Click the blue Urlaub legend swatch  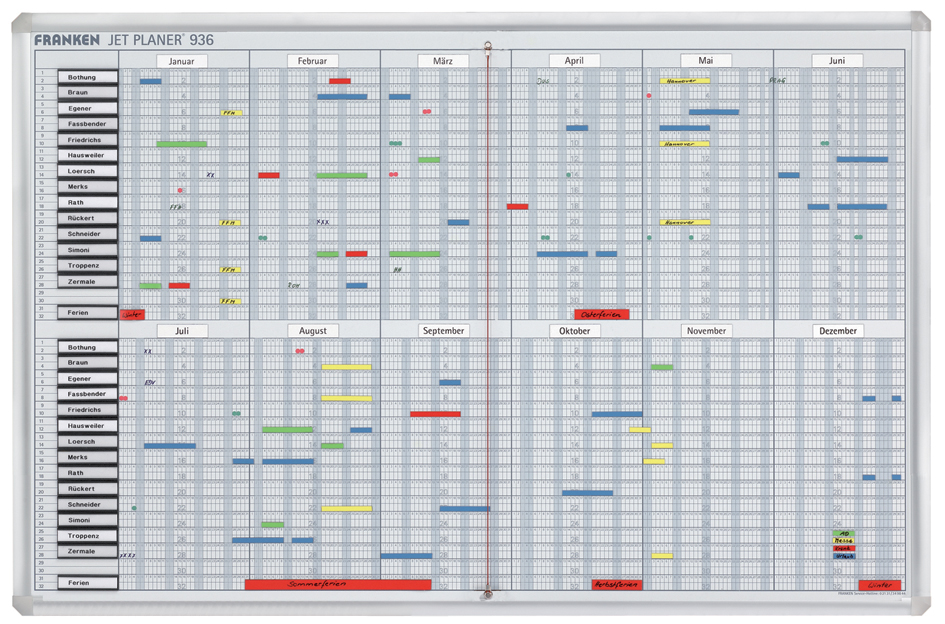pyautogui.click(x=844, y=556)
